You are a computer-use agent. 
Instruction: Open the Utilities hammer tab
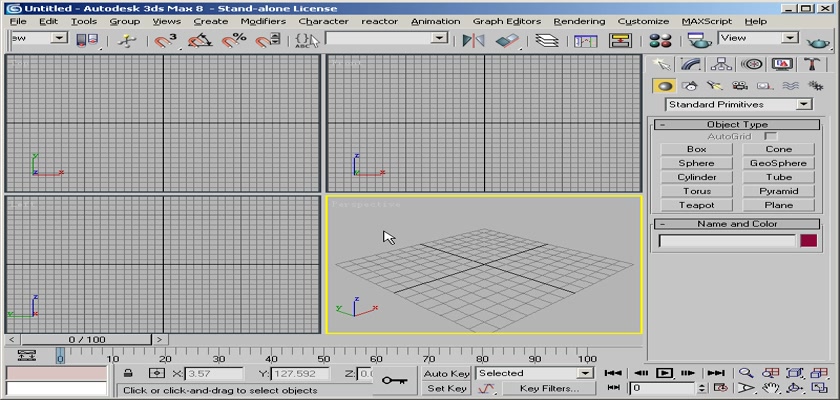812,64
